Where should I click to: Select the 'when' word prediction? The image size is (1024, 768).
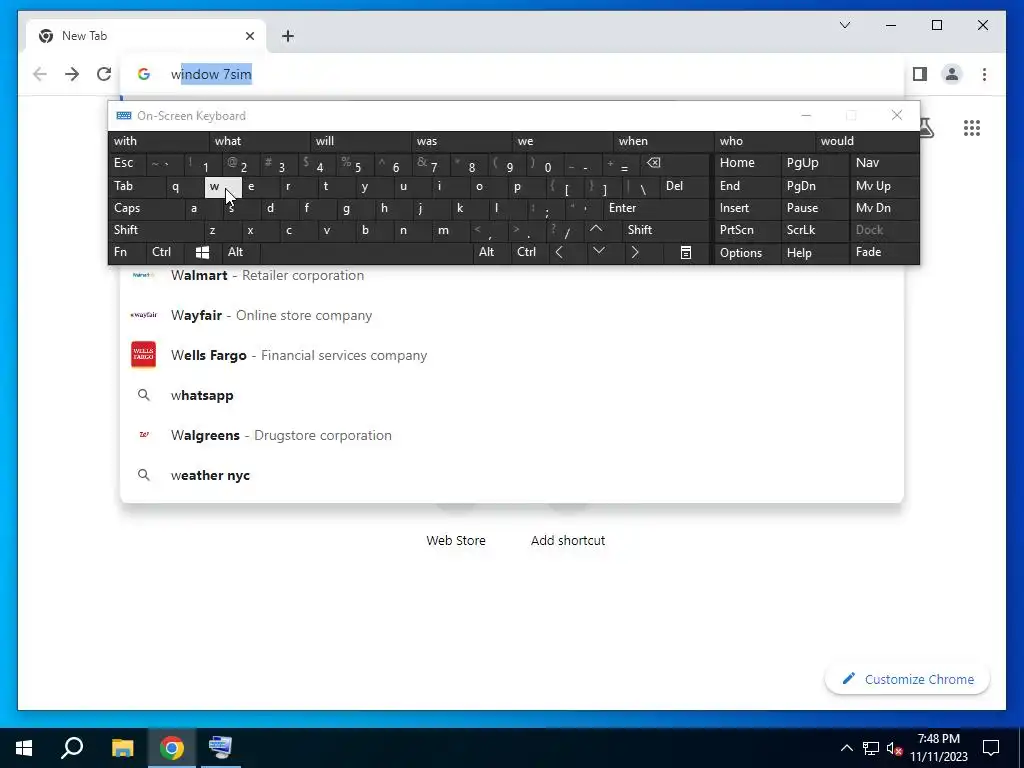[664, 141]
